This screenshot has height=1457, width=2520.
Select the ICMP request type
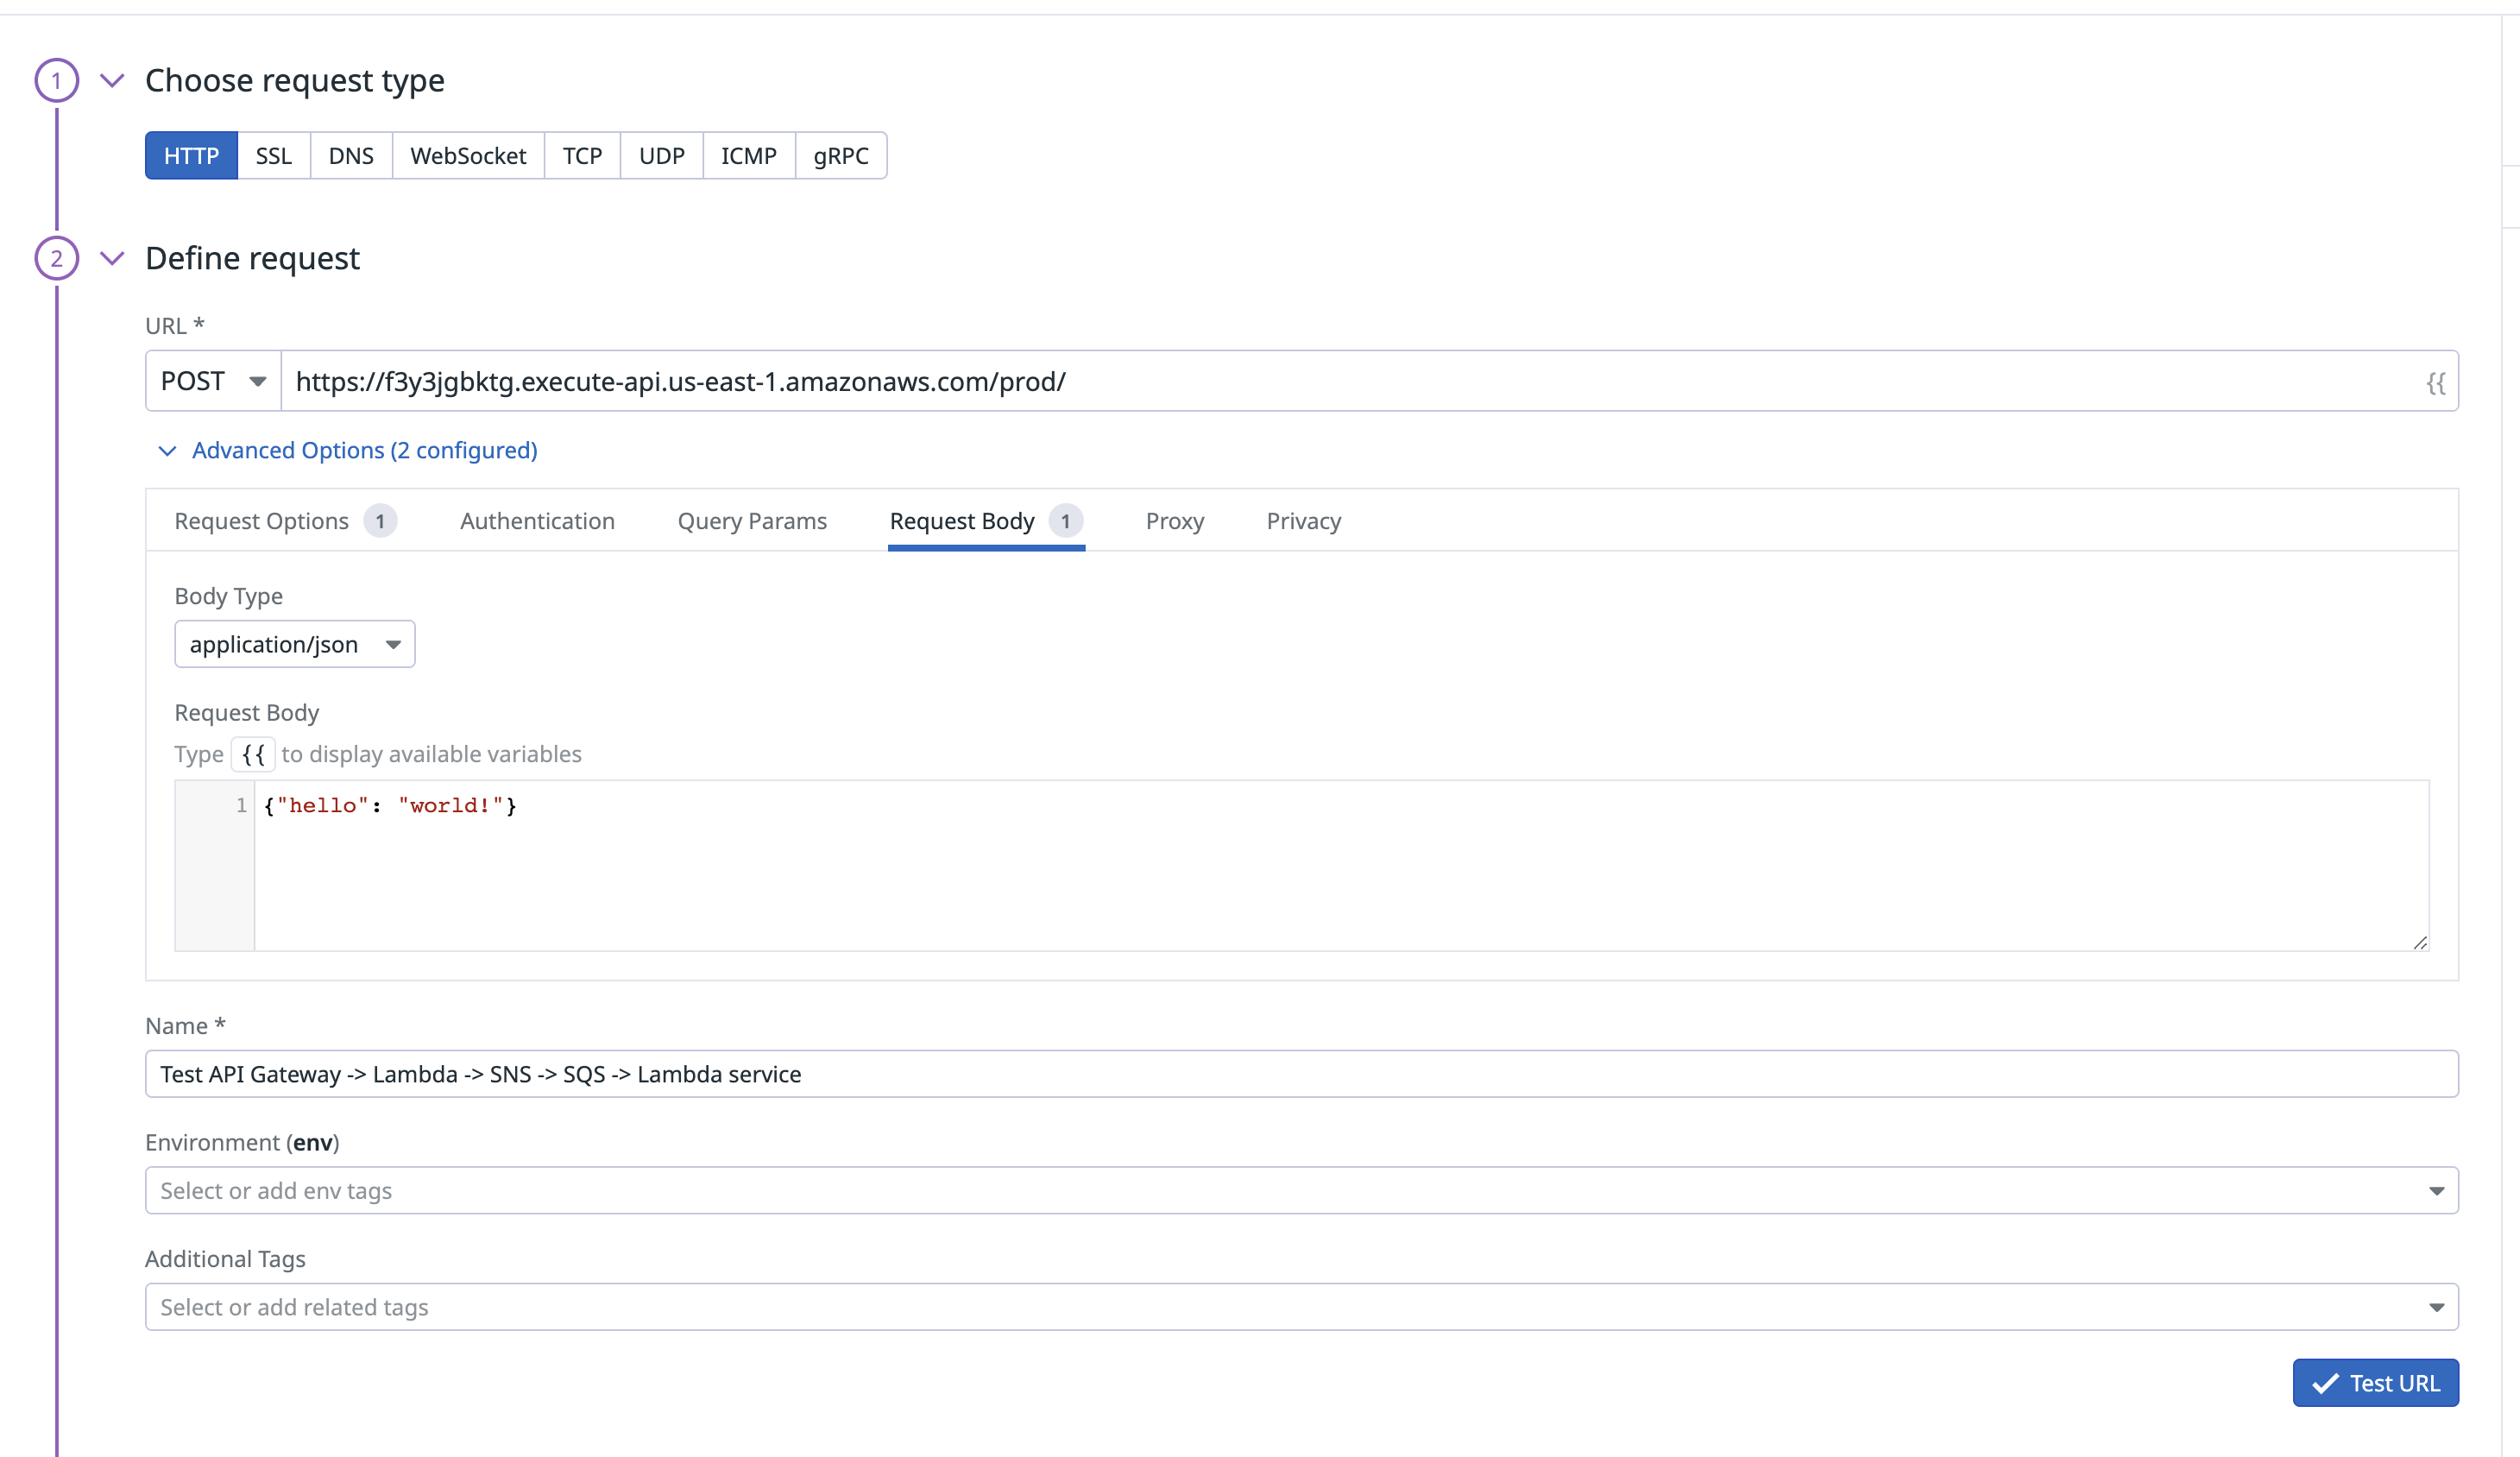point(749,156)
